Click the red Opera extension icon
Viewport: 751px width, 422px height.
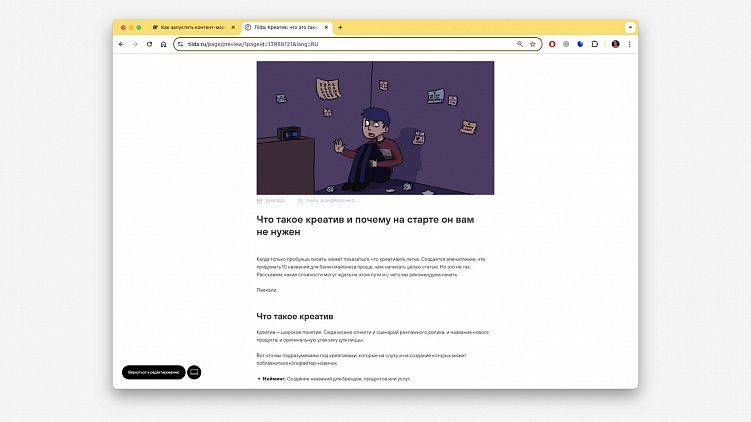tap(552, 44)
